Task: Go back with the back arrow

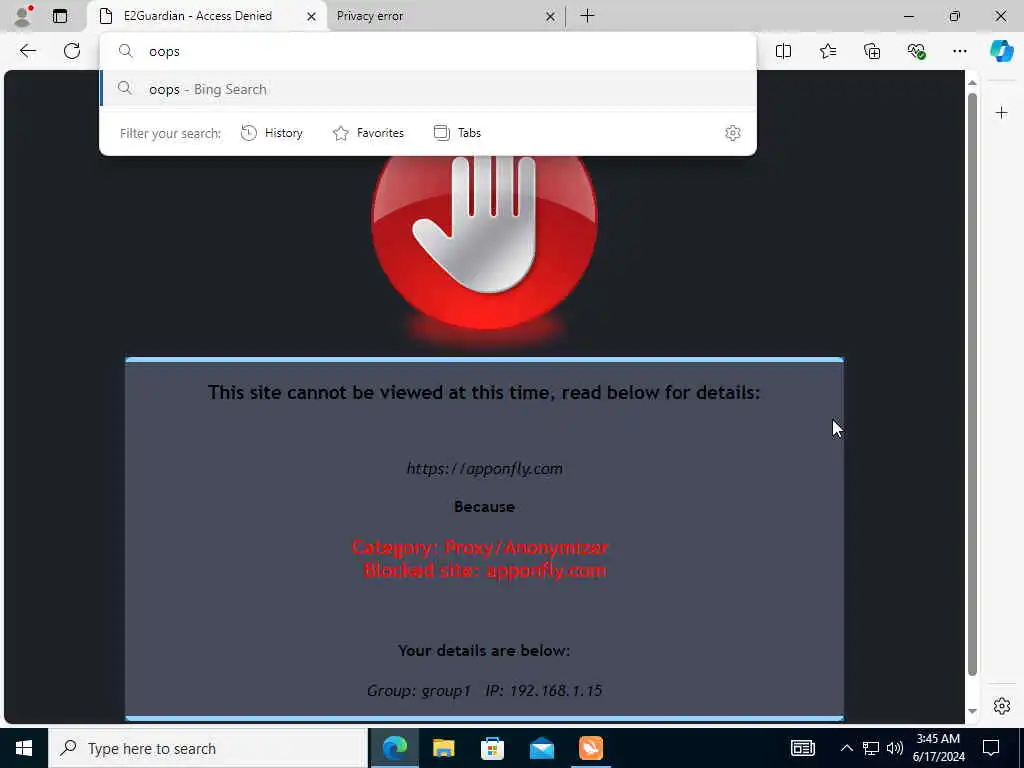Action: (27, 51)
